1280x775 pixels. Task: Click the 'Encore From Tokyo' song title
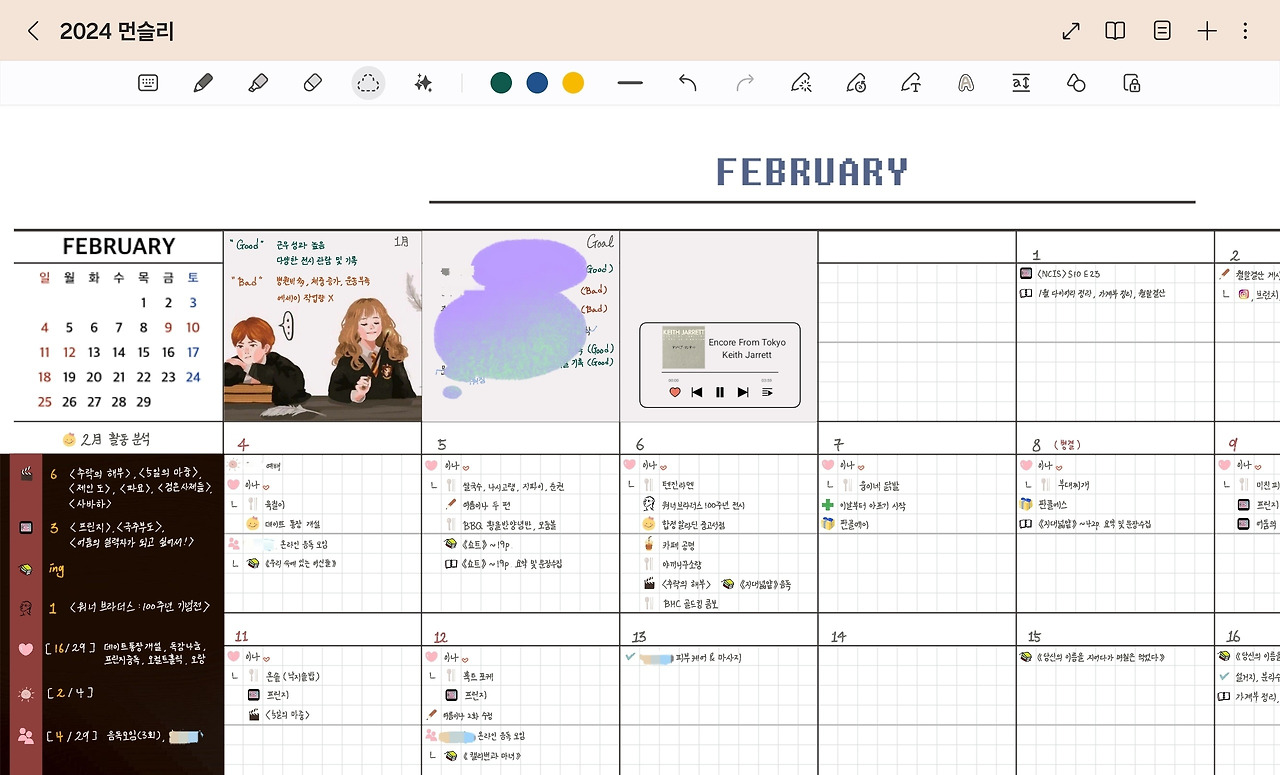click(747, 342)
